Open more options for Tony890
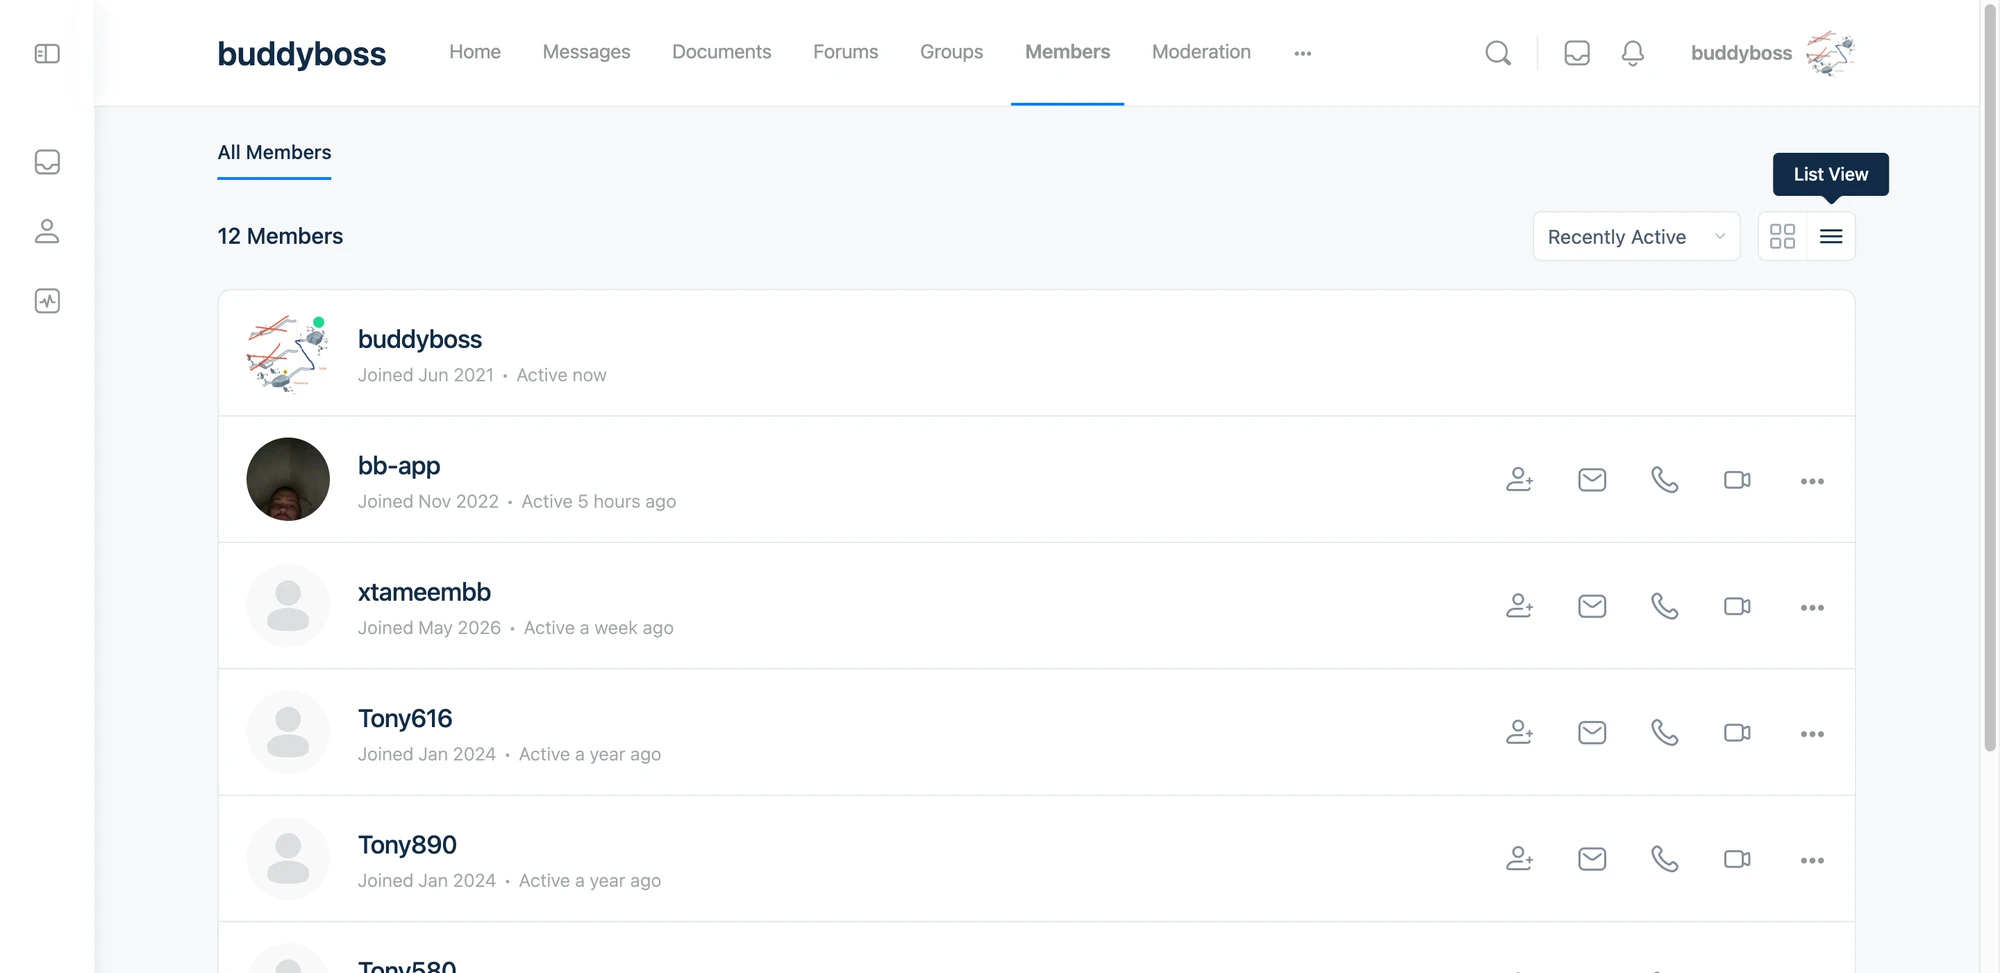Viewport: 2000px width, 973px height. tap(1812, 860)
